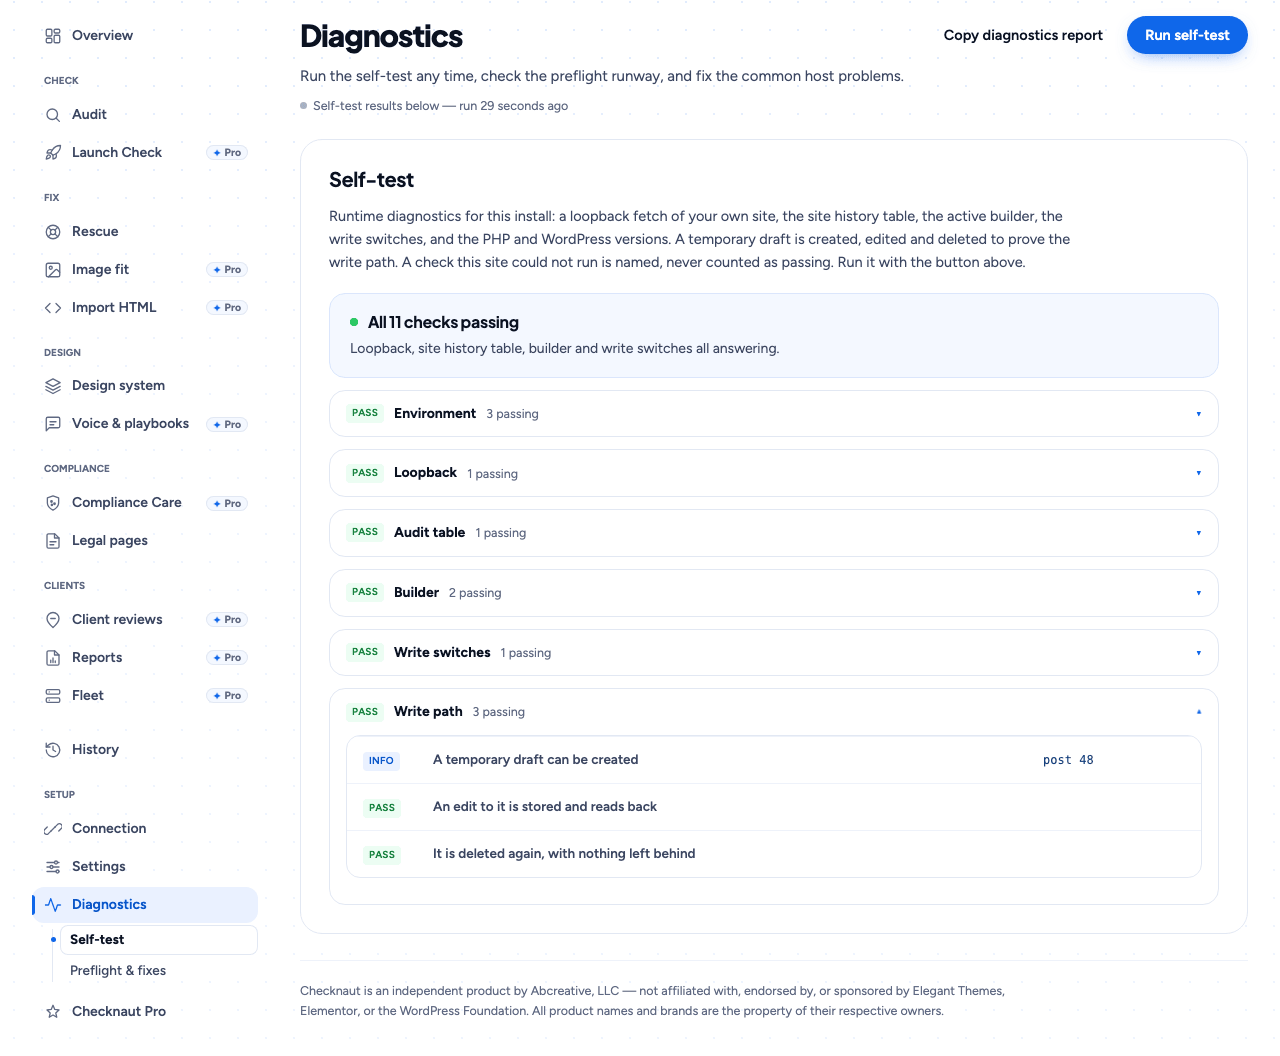
Task: Click the Pro badge next to Fleet
Action: coord(227,696)
